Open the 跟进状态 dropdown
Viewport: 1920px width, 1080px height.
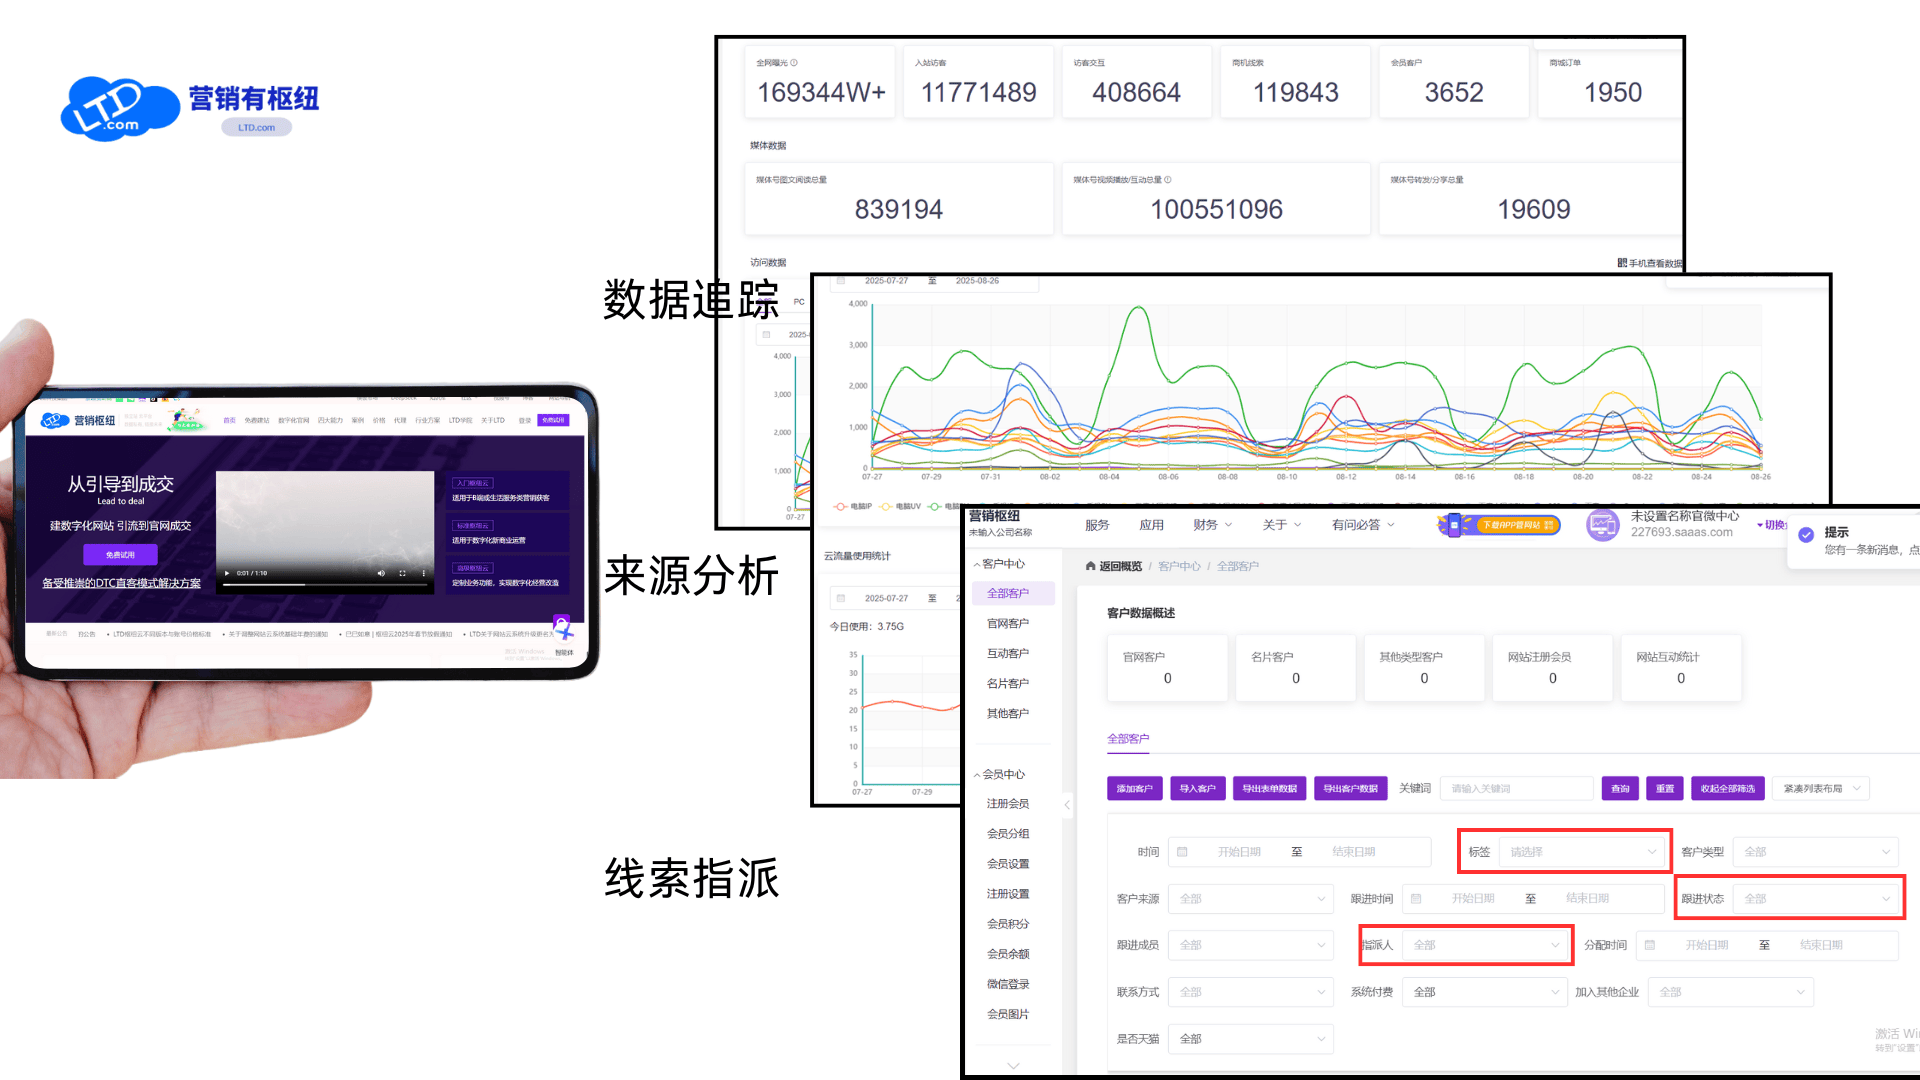point(1815,898)
